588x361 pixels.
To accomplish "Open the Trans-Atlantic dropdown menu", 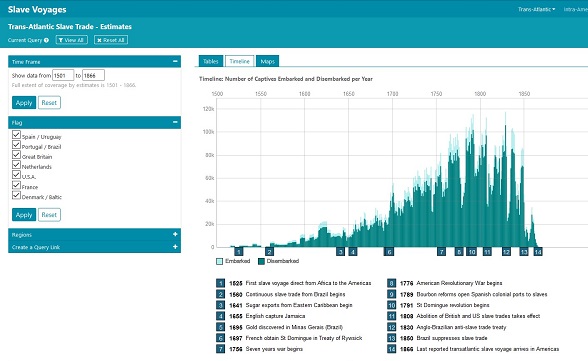I will (x=536, y=9).
